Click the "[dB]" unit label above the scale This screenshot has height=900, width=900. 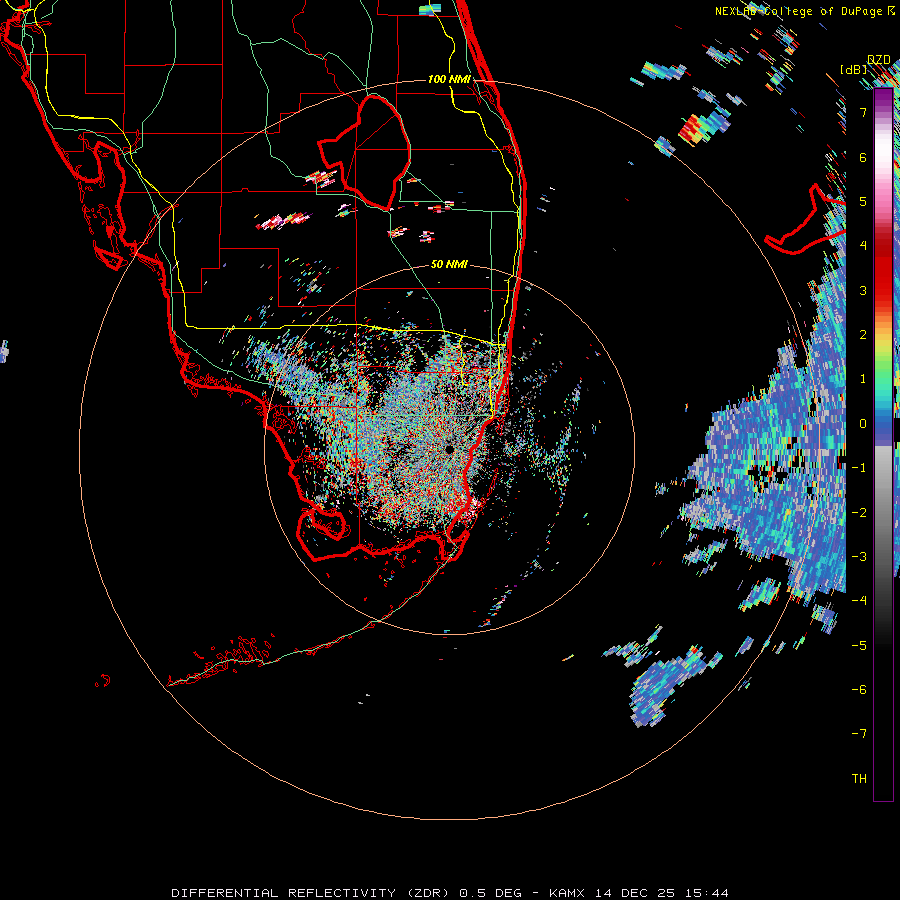(854, 69)
